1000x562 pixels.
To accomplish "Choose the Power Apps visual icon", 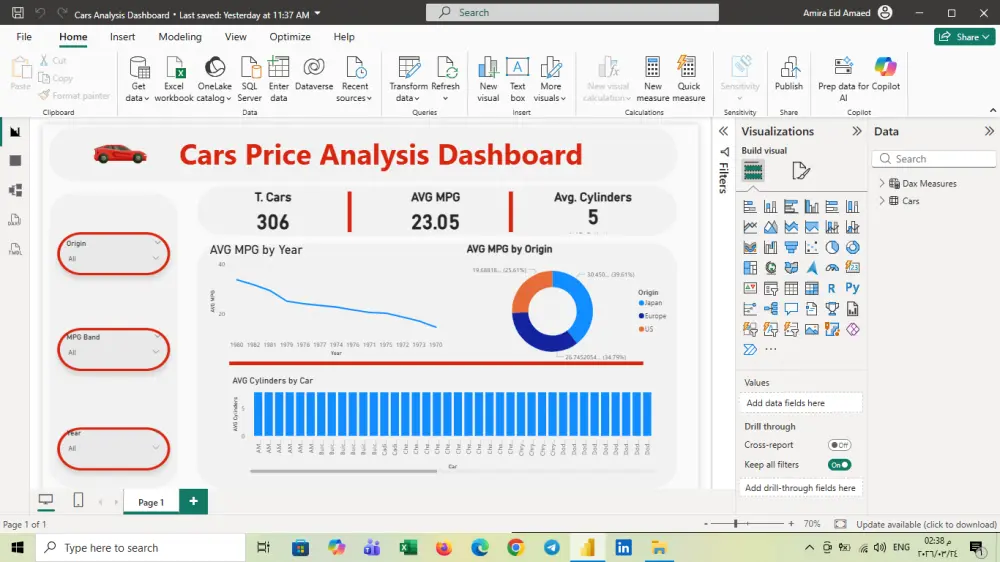I will point(853,330).
